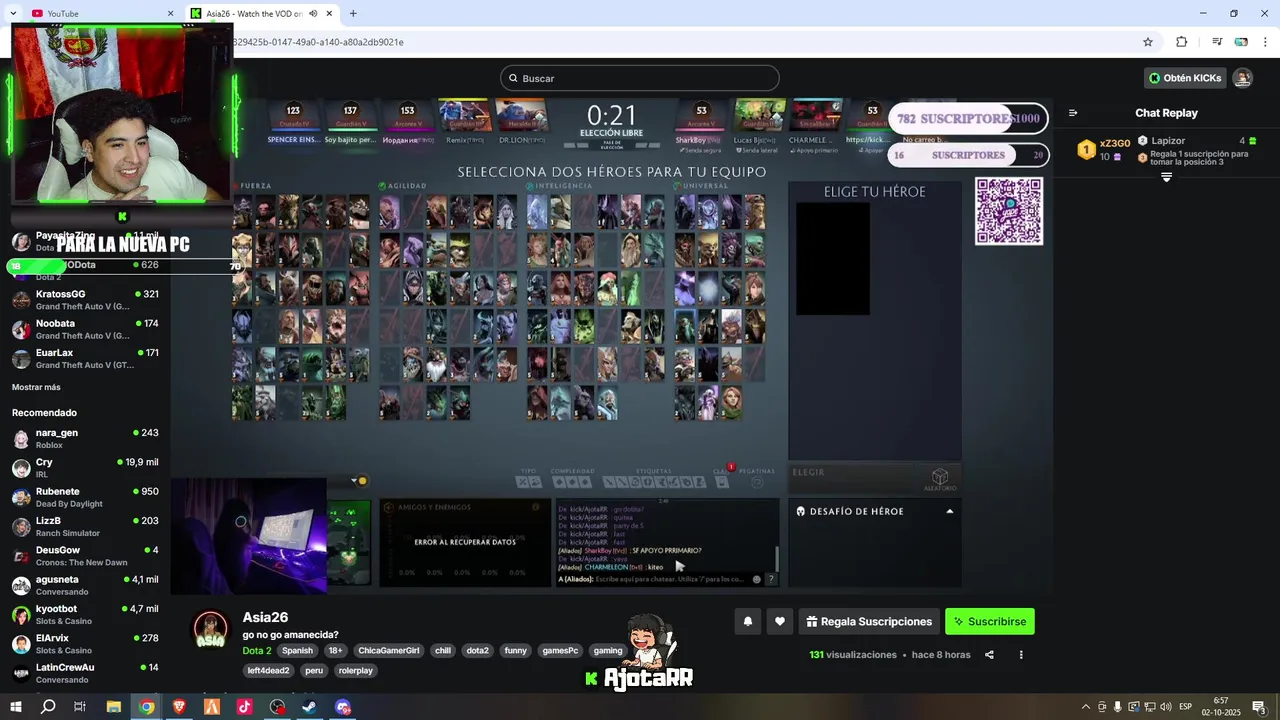Open Asia26 channel avatar
This screenshot has width=1280, height=720.
(x=210, y=629)
